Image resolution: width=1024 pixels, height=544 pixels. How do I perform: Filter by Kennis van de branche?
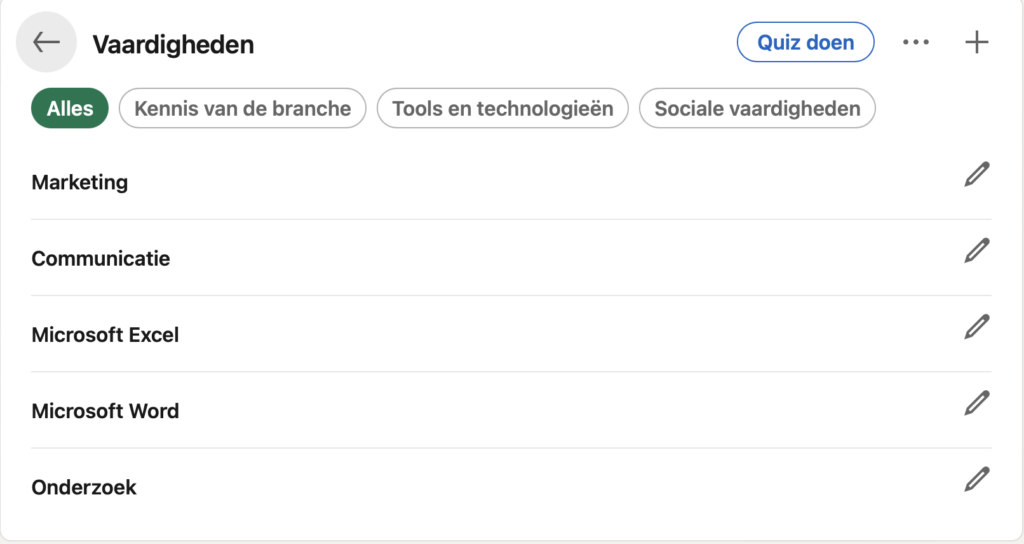point(242,108)
